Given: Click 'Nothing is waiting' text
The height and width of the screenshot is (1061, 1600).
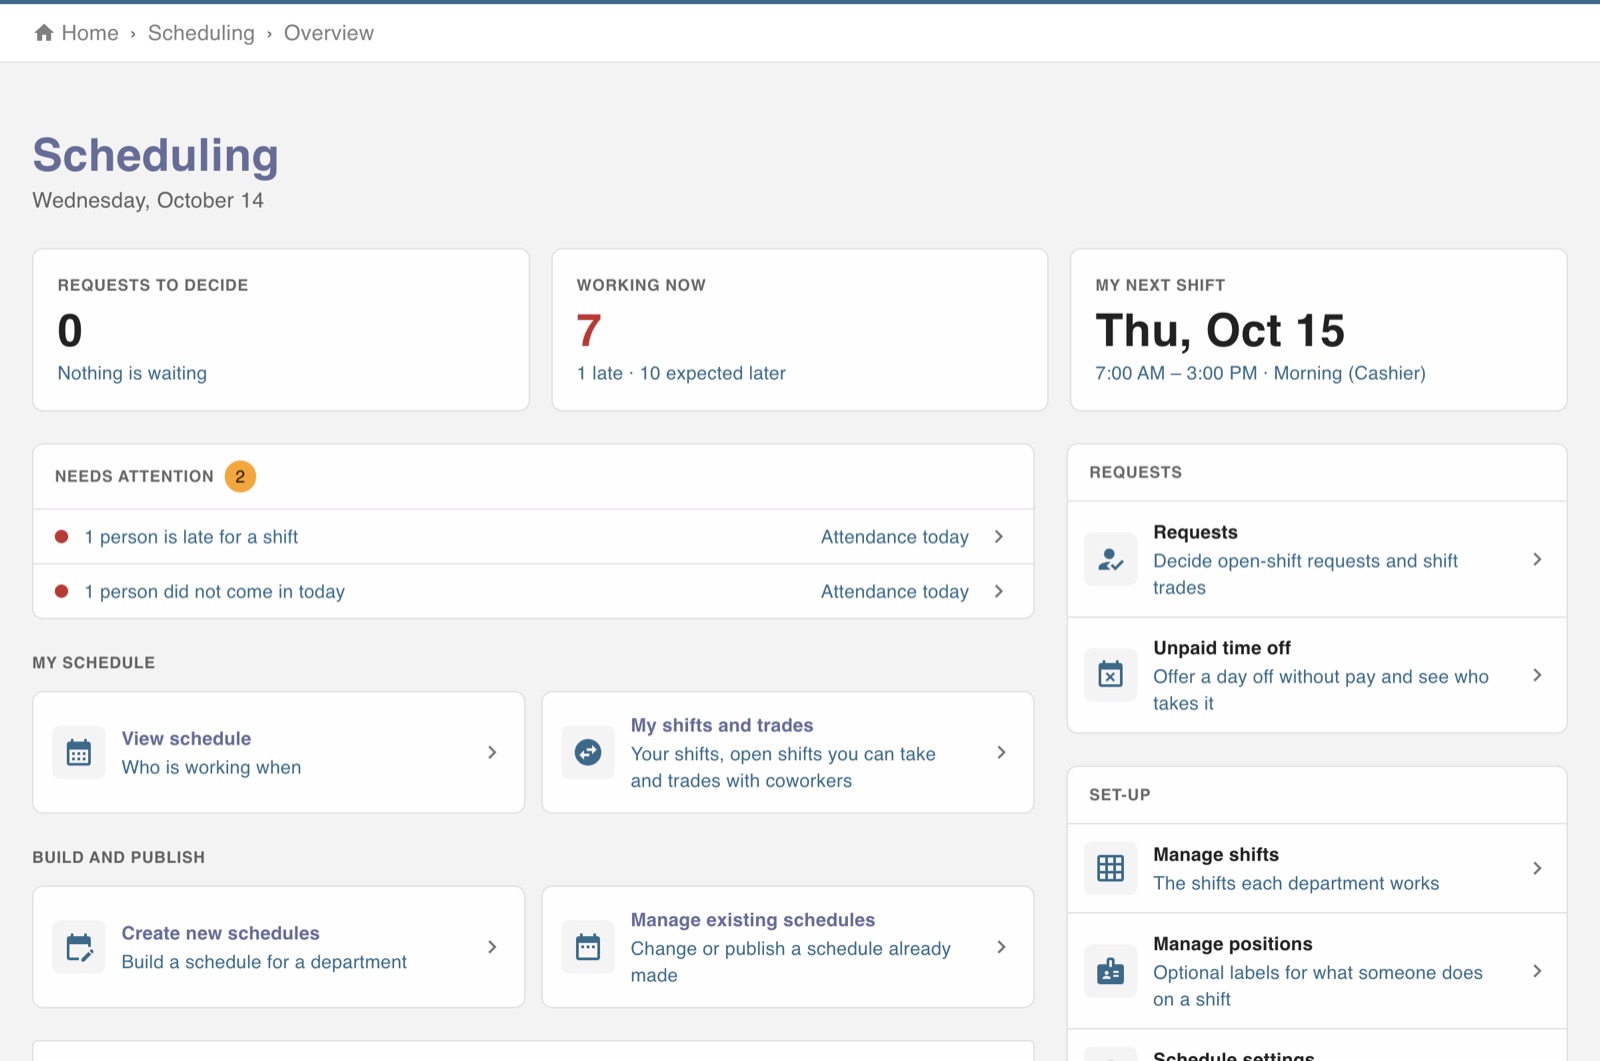Looking at the screenshot, I should [x=132, y=373].
